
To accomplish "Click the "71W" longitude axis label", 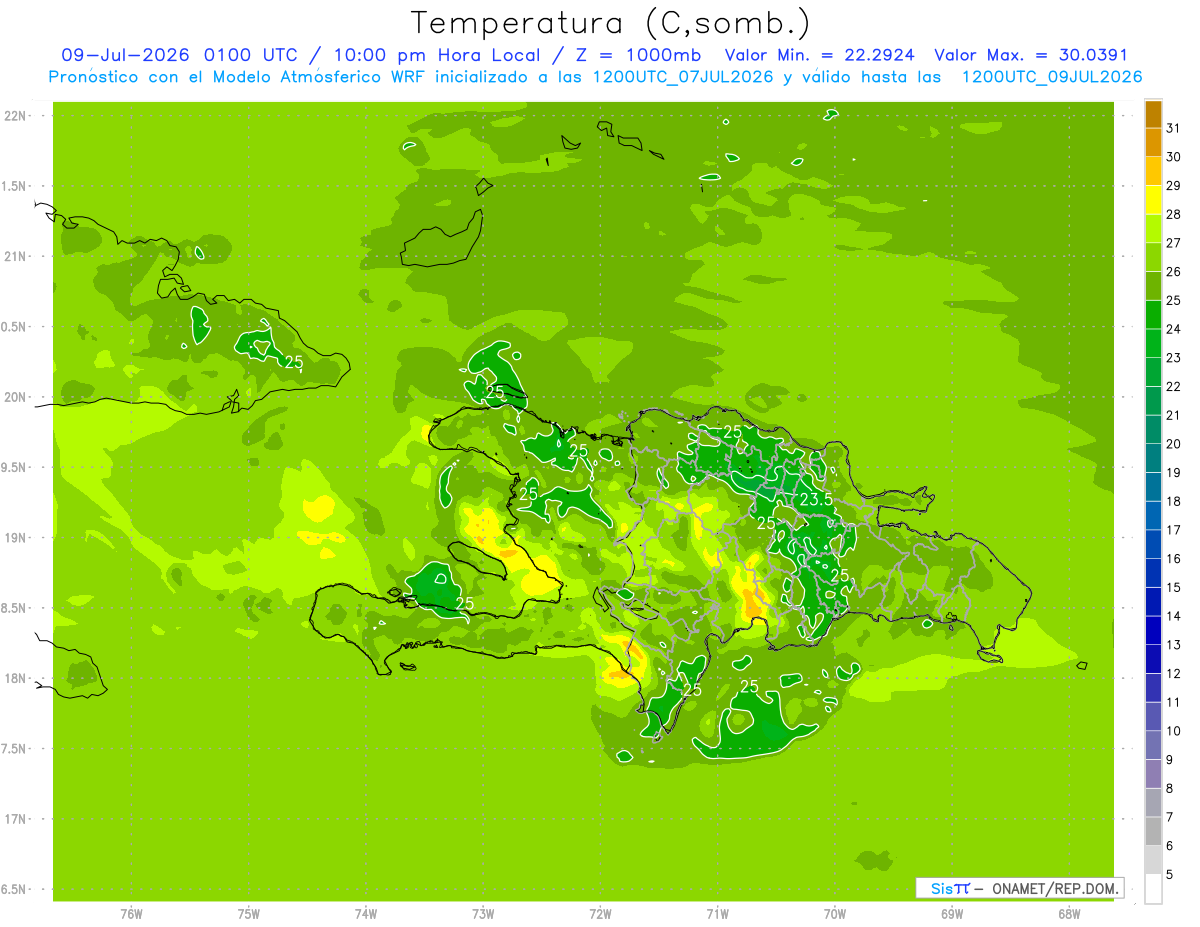I will coord(717,914).
